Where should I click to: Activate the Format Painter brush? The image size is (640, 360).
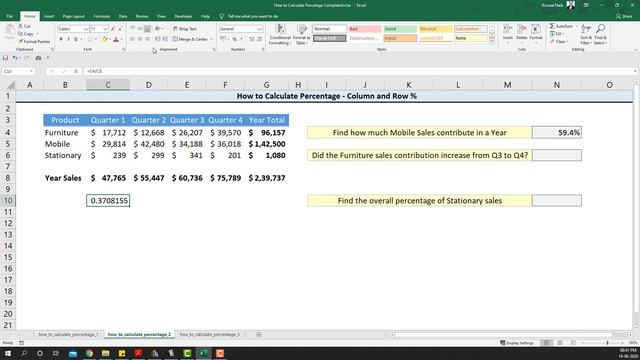34,42
